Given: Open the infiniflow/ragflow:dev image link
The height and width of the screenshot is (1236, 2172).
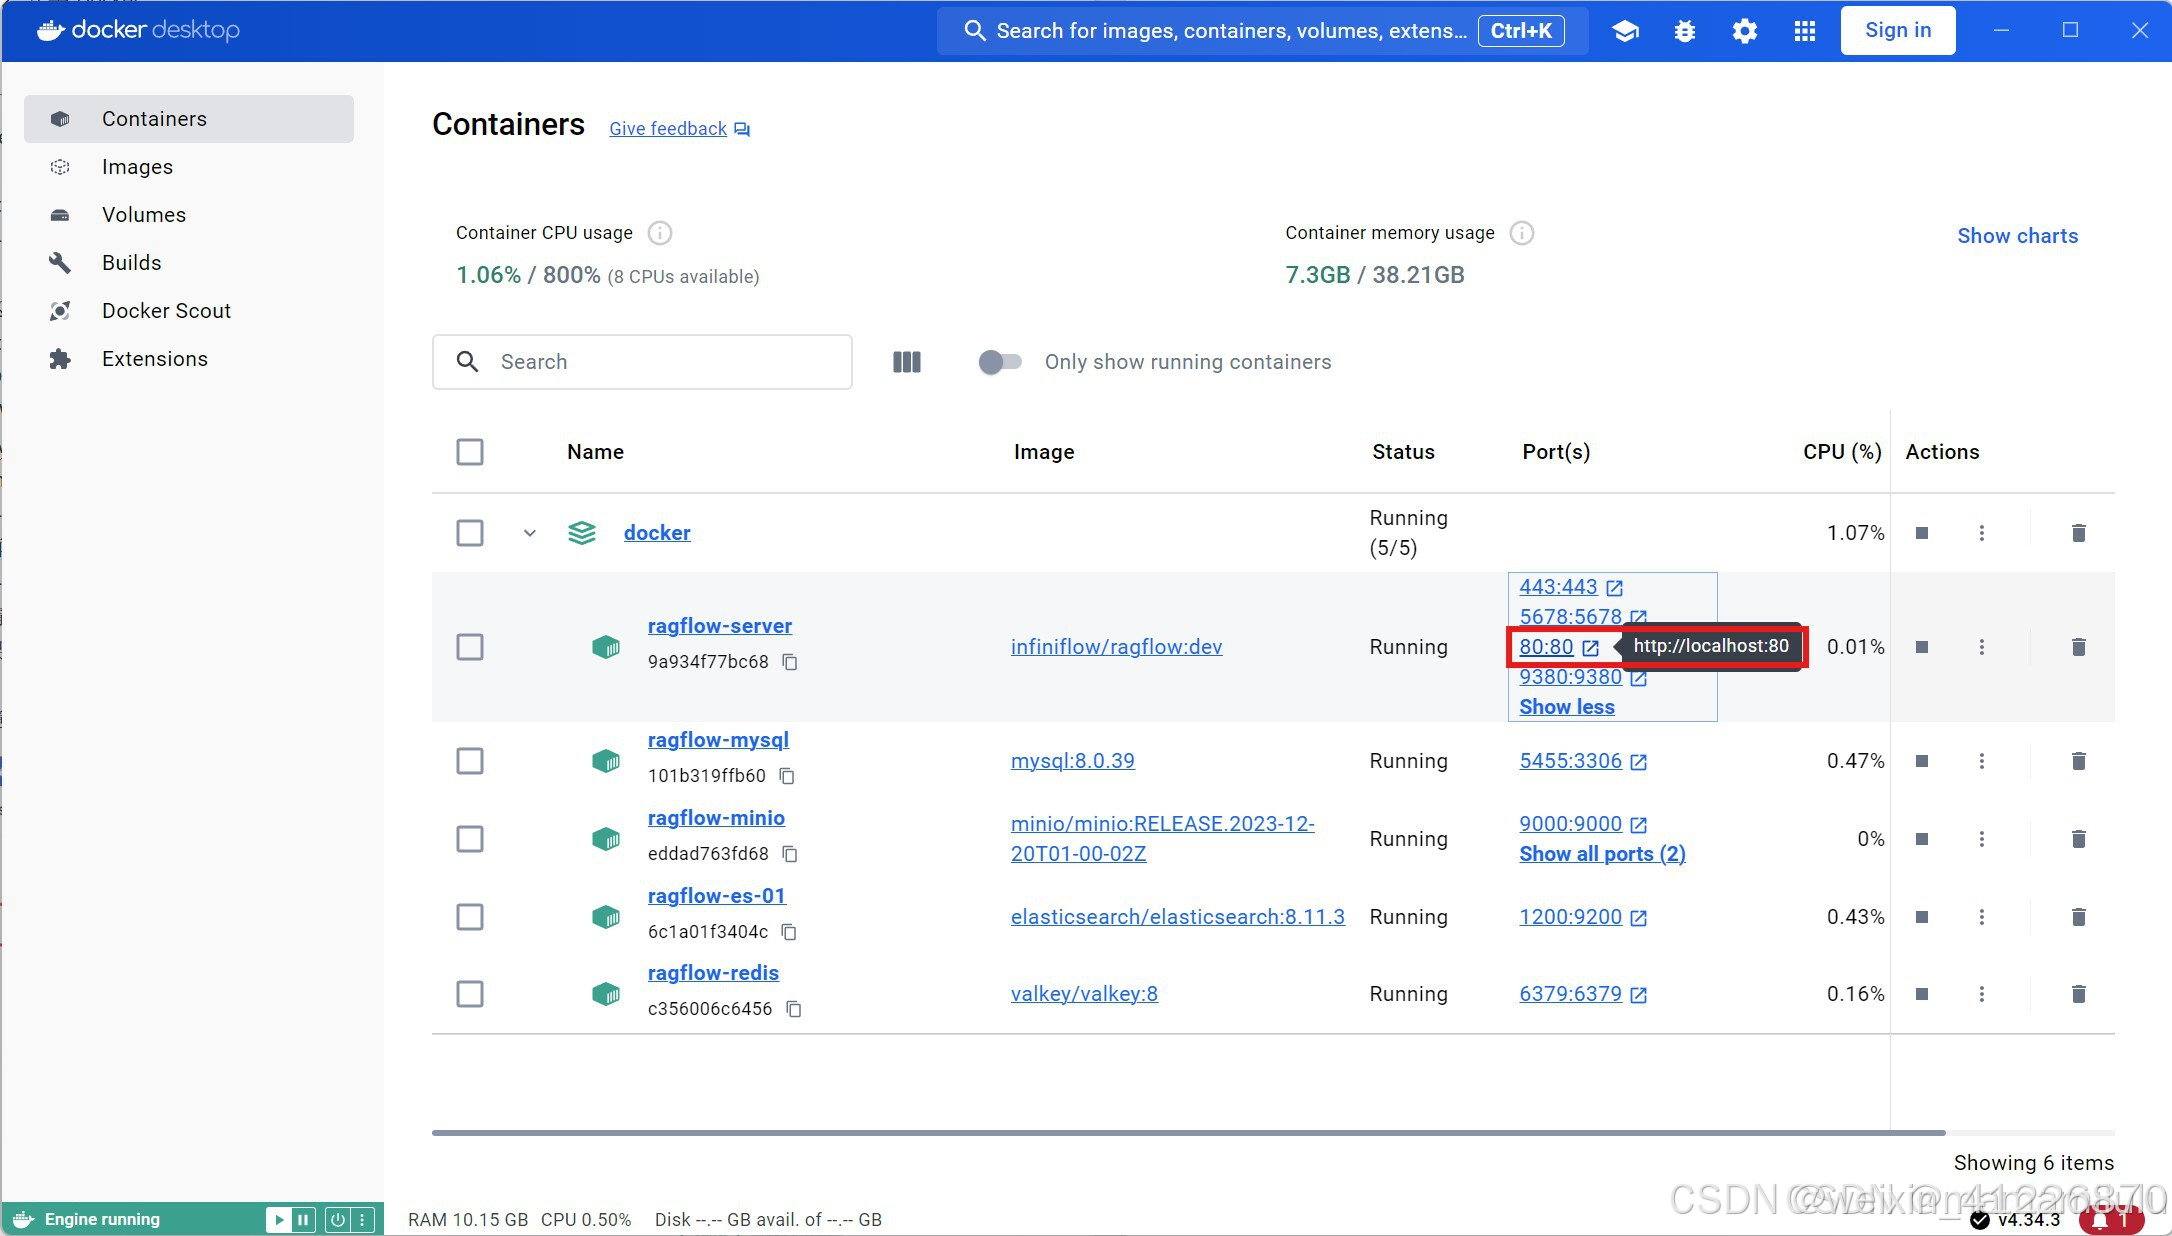Looking at the screenshot, I should [x=1116, y=647].
